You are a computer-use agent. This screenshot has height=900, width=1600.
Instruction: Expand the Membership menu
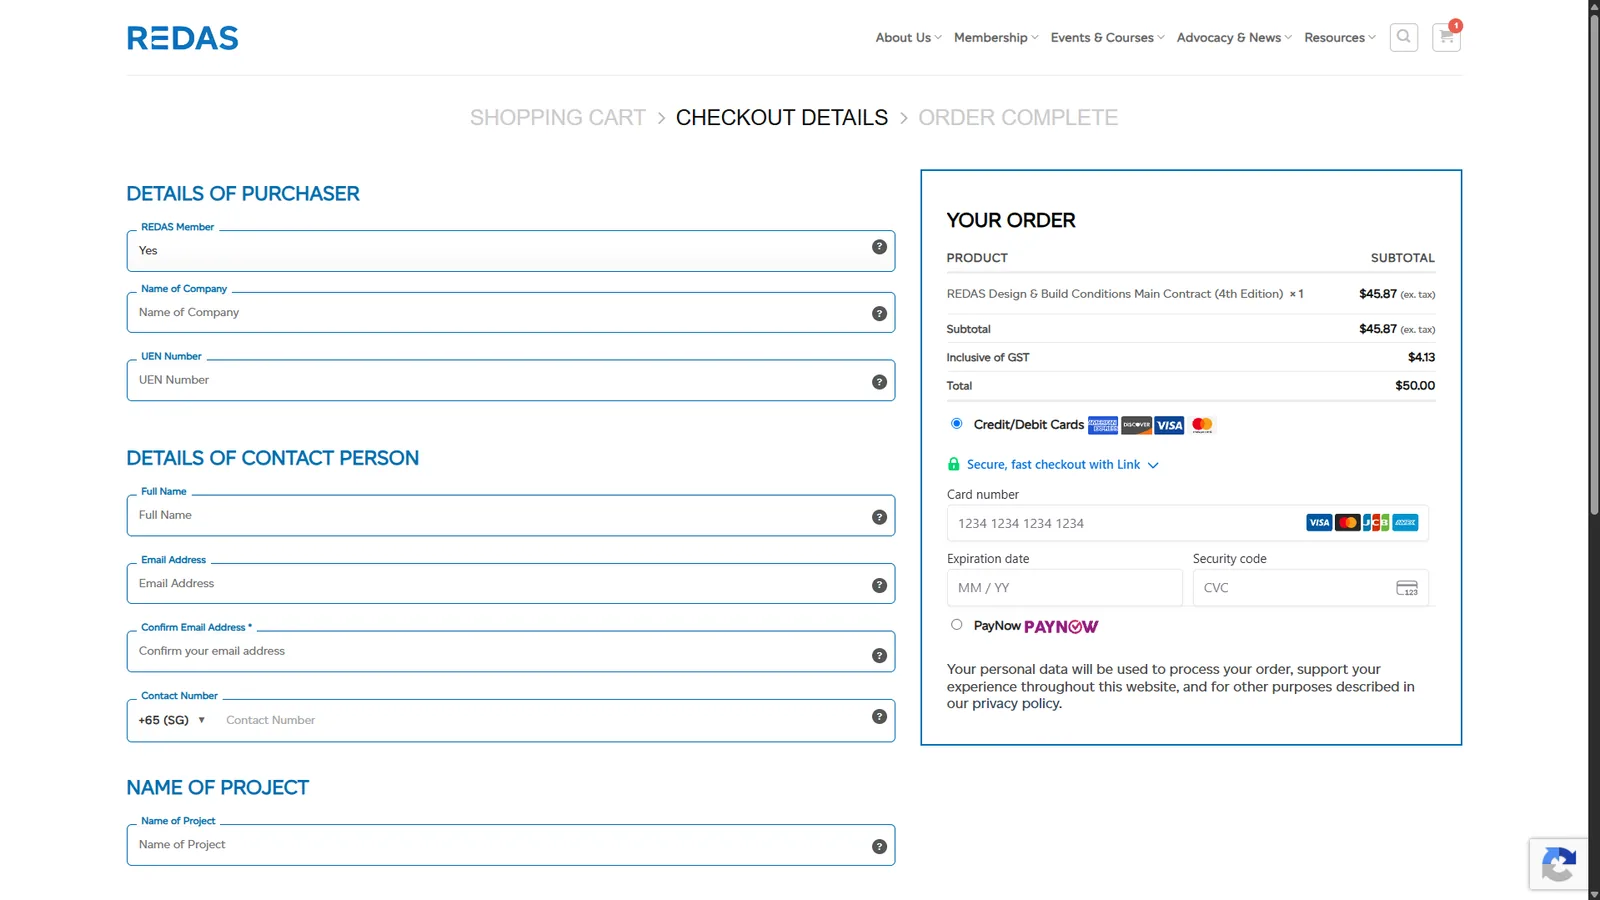(996, 38)
